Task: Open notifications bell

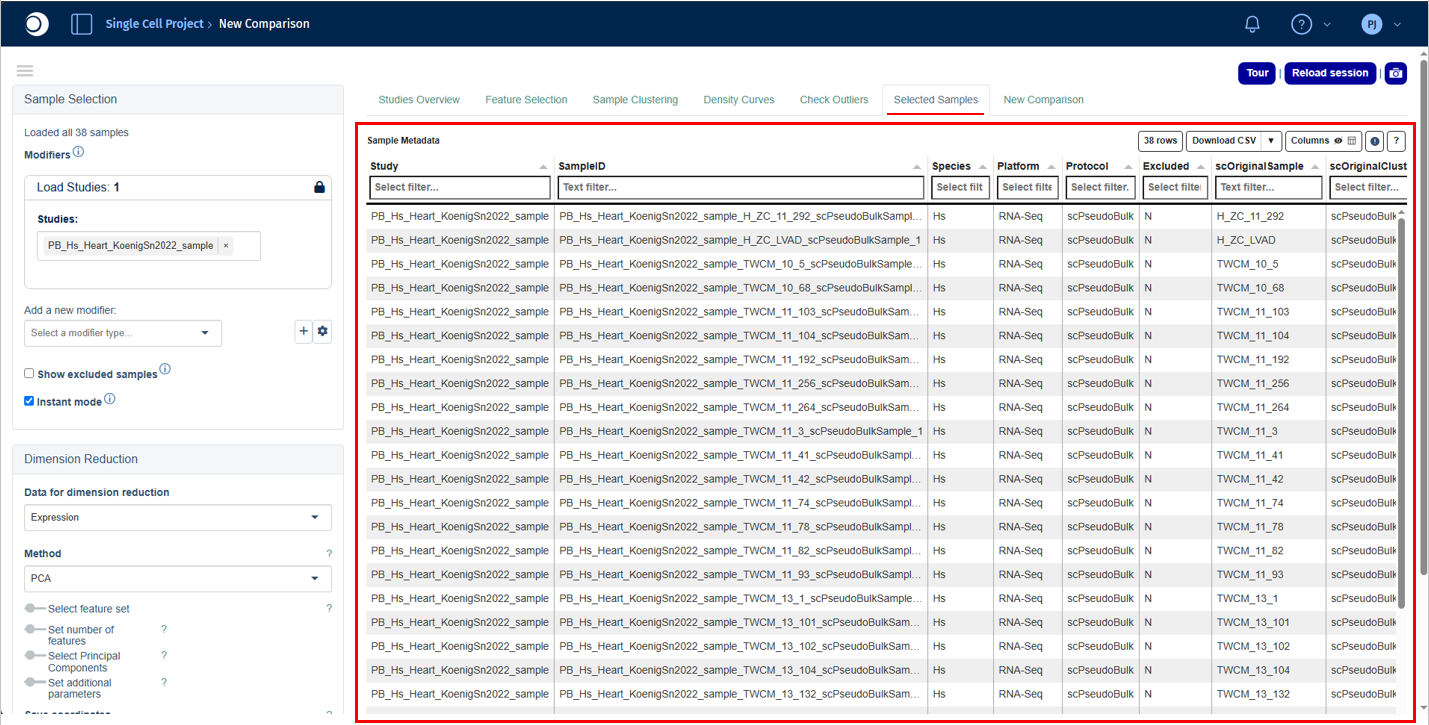Action: pos(1252,24)
